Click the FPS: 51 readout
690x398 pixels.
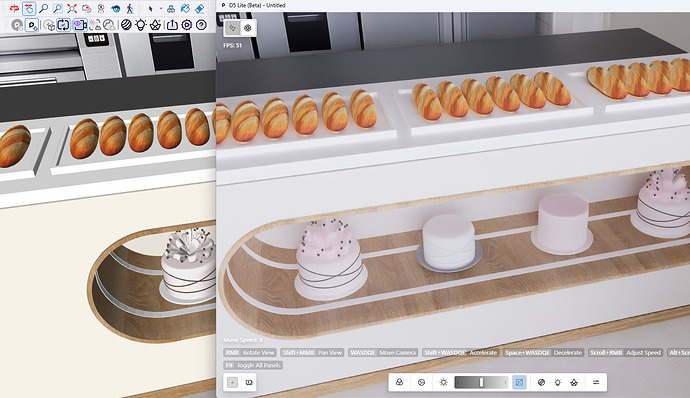(232, 45)
